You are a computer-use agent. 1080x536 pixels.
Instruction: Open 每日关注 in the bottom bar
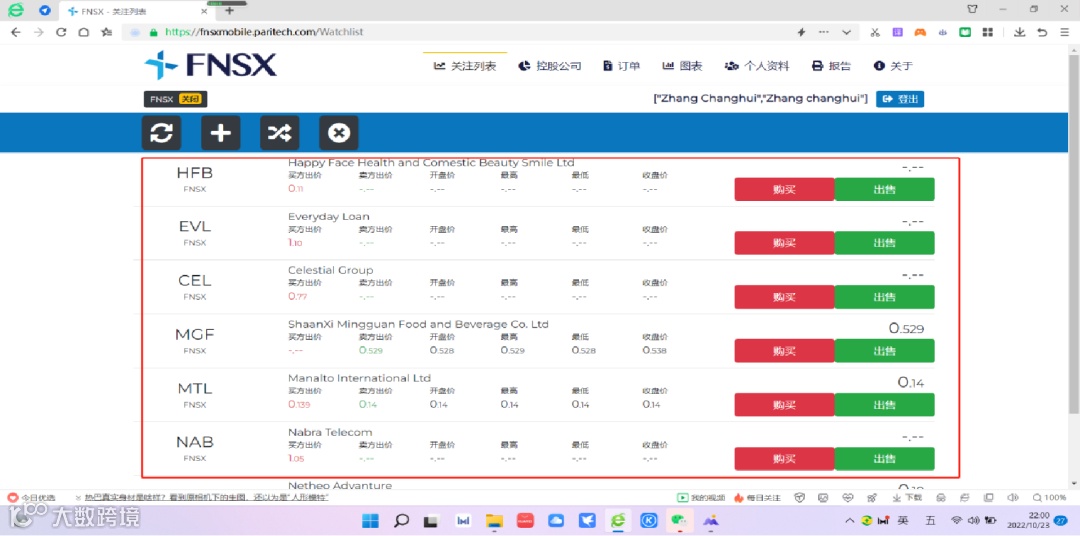(758, 497)
